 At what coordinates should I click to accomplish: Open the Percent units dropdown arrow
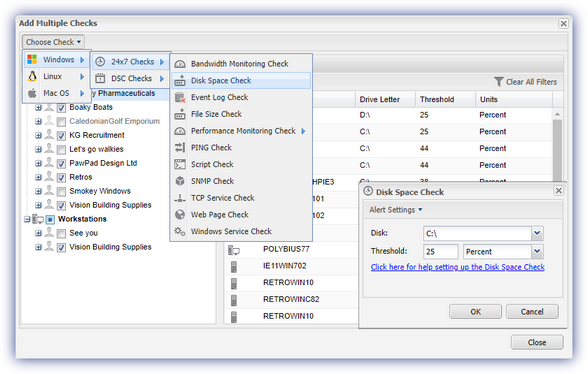pos(537,251)
